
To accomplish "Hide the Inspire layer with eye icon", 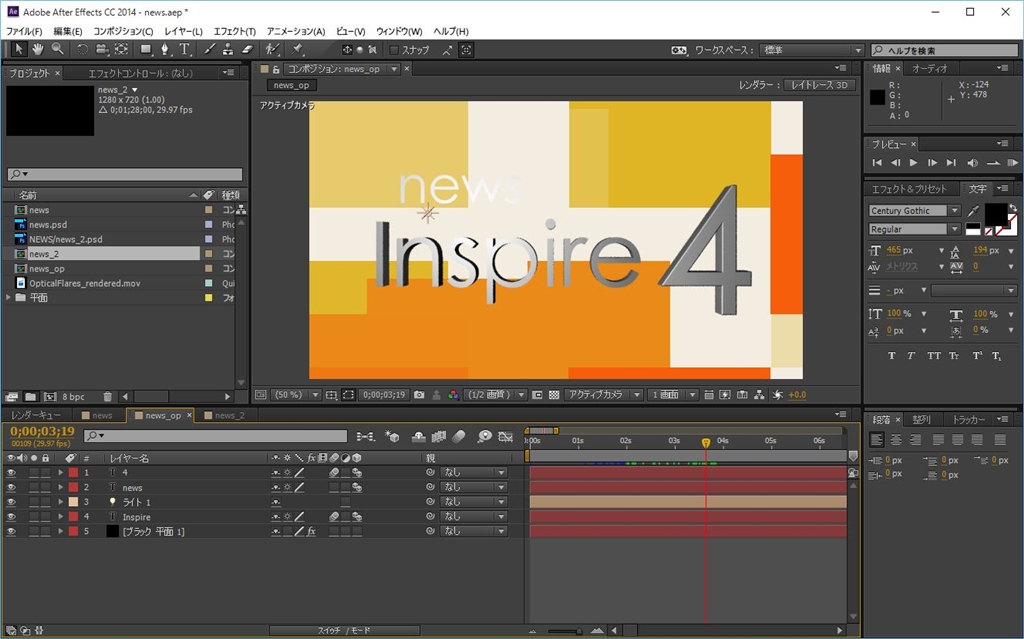I will pyautogui.click(x=11, y=517).
